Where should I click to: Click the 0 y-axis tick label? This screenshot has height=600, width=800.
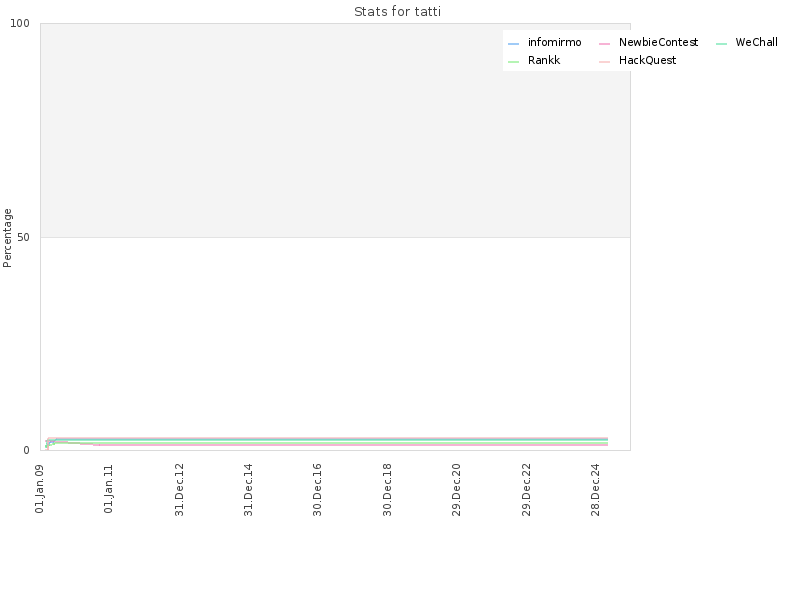(27, 451)
